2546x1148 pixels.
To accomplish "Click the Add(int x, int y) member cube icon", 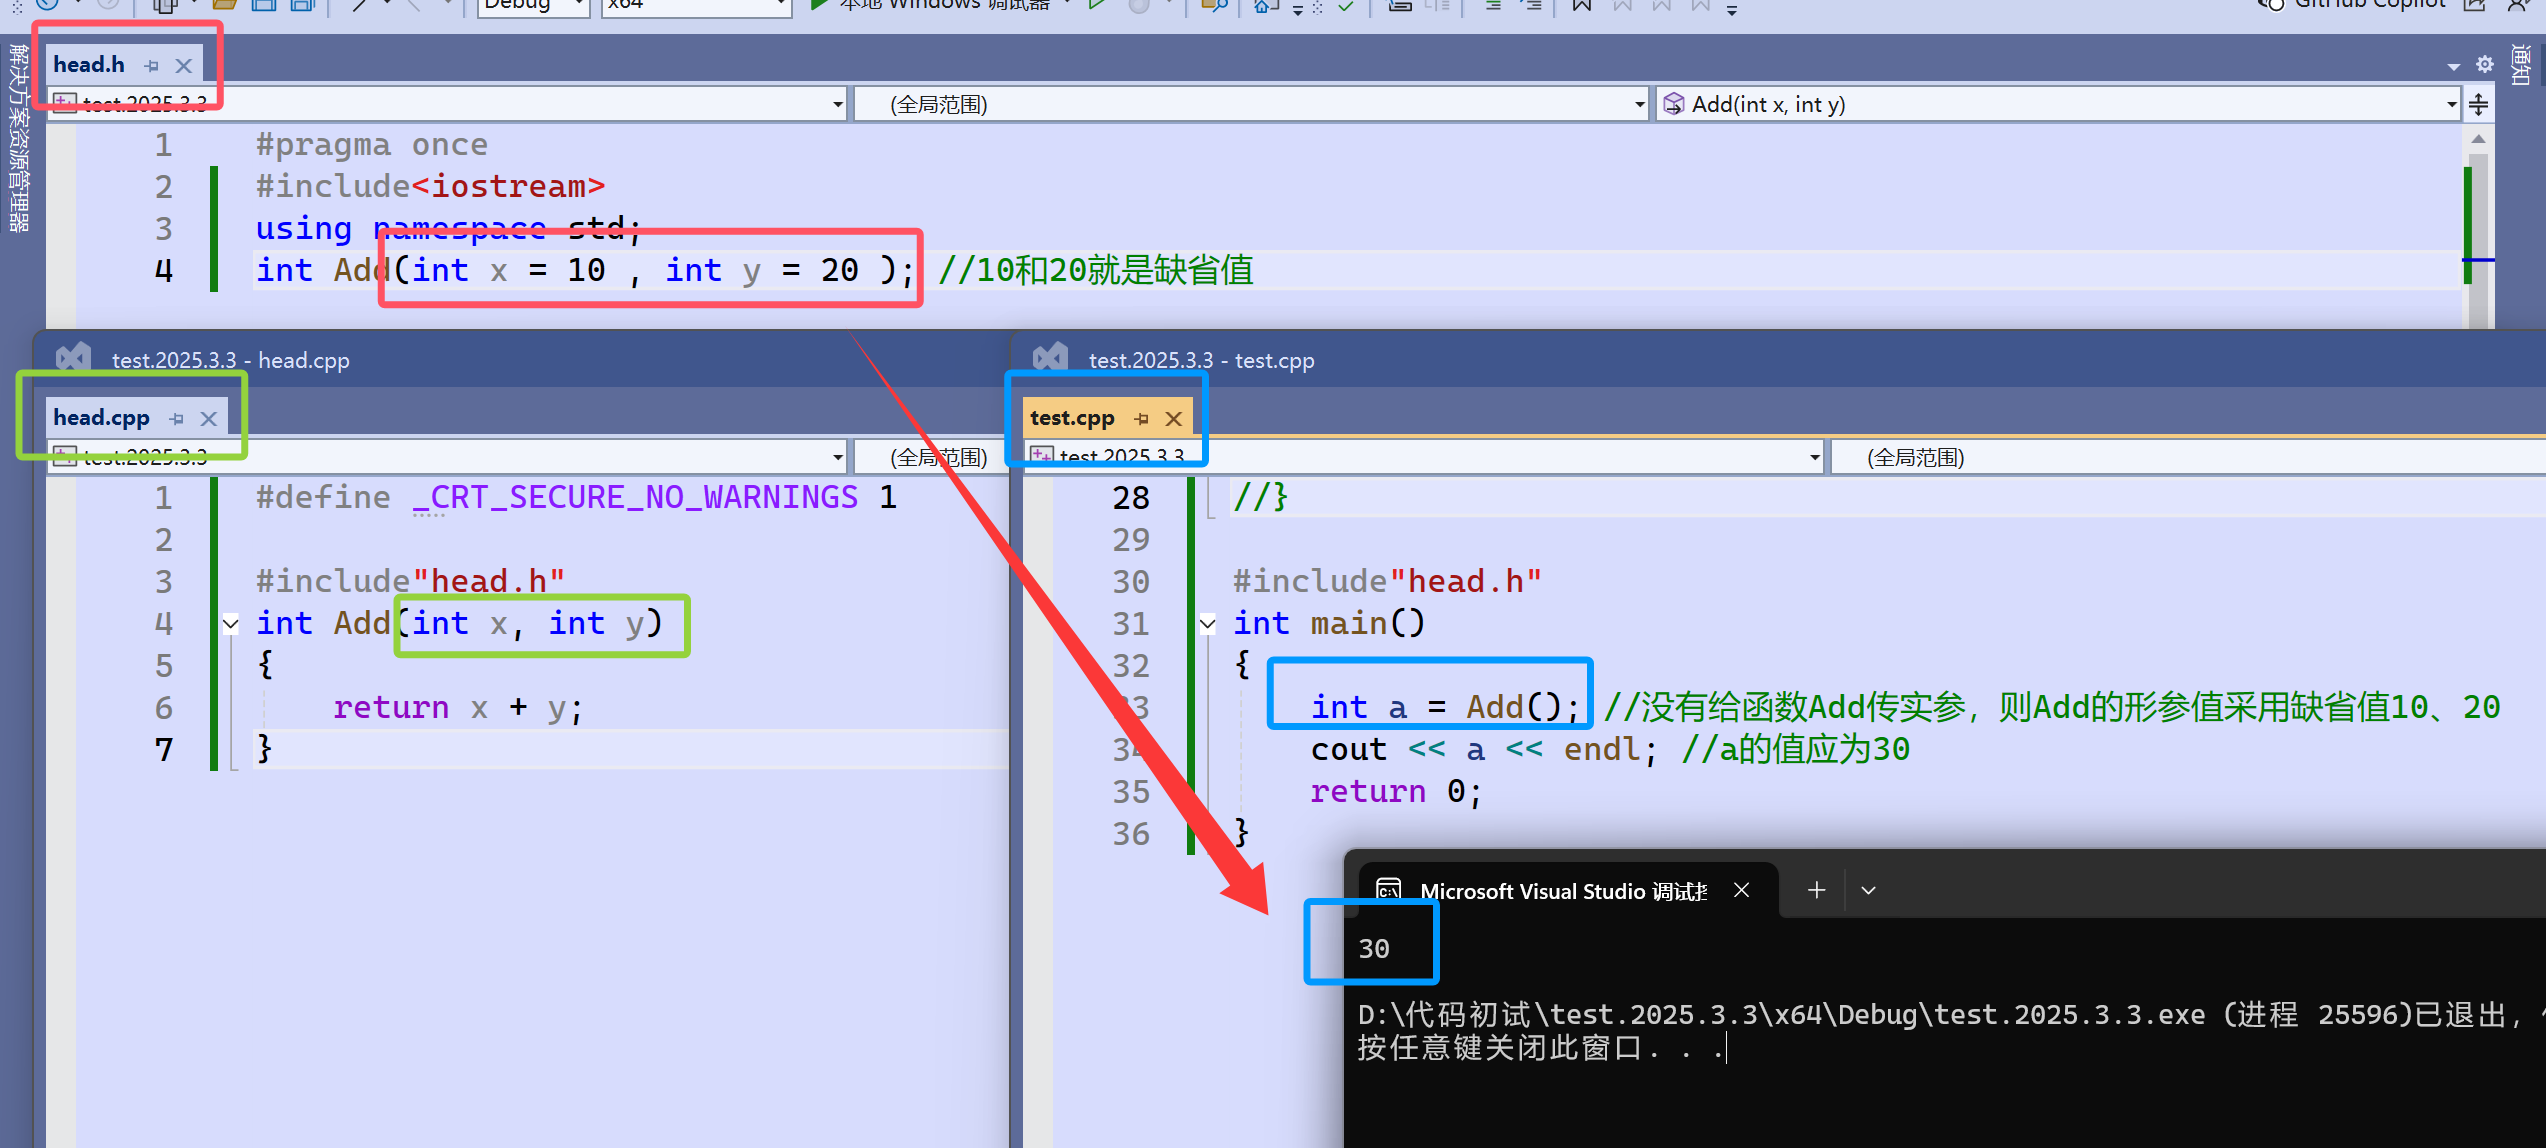I will pos(1673,104).
